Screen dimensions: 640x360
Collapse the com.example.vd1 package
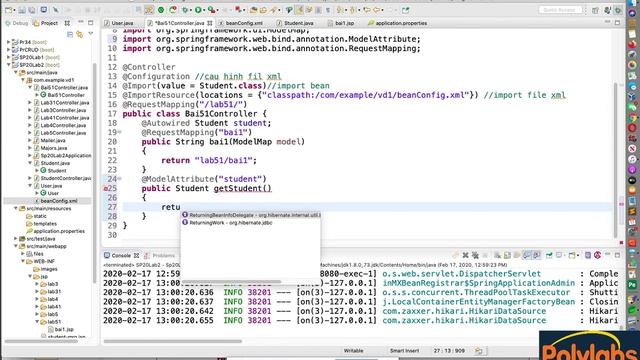click(23, 80)
